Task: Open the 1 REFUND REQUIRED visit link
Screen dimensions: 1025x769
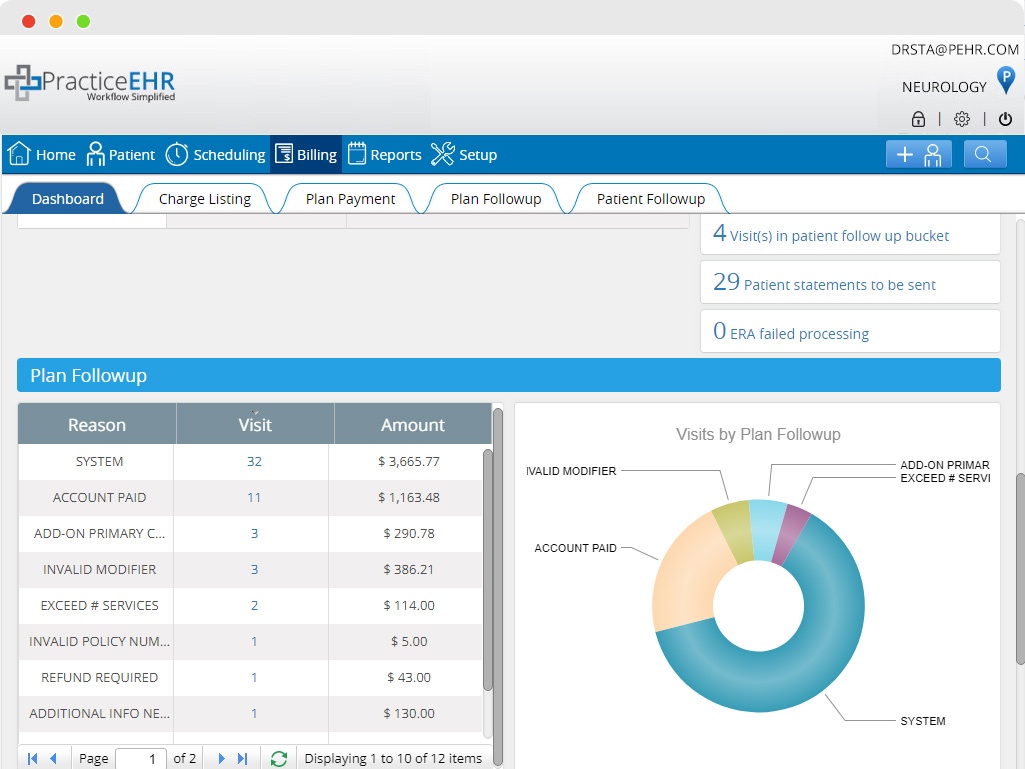Action: (254, 677)
